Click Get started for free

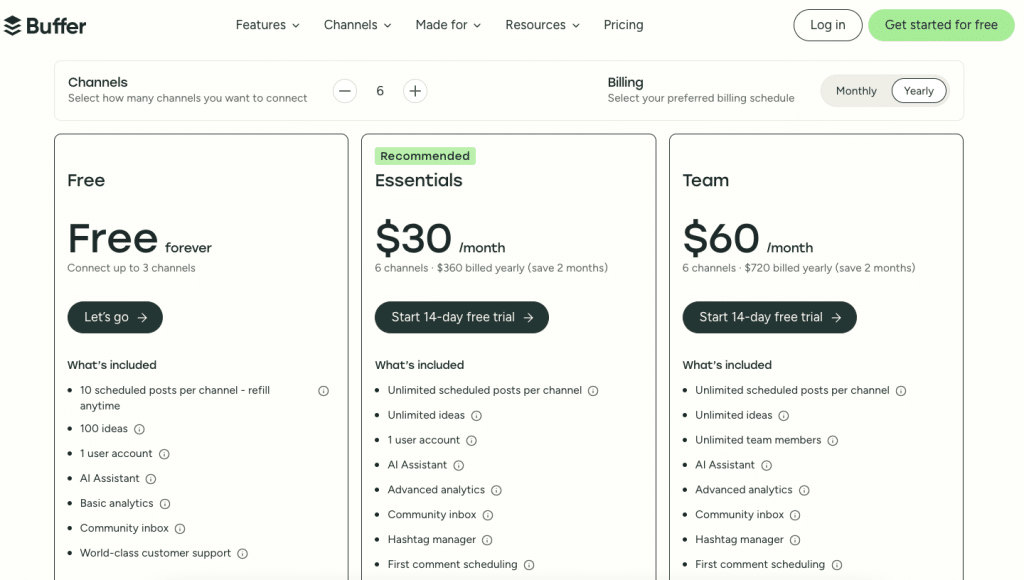click(941, 24)
